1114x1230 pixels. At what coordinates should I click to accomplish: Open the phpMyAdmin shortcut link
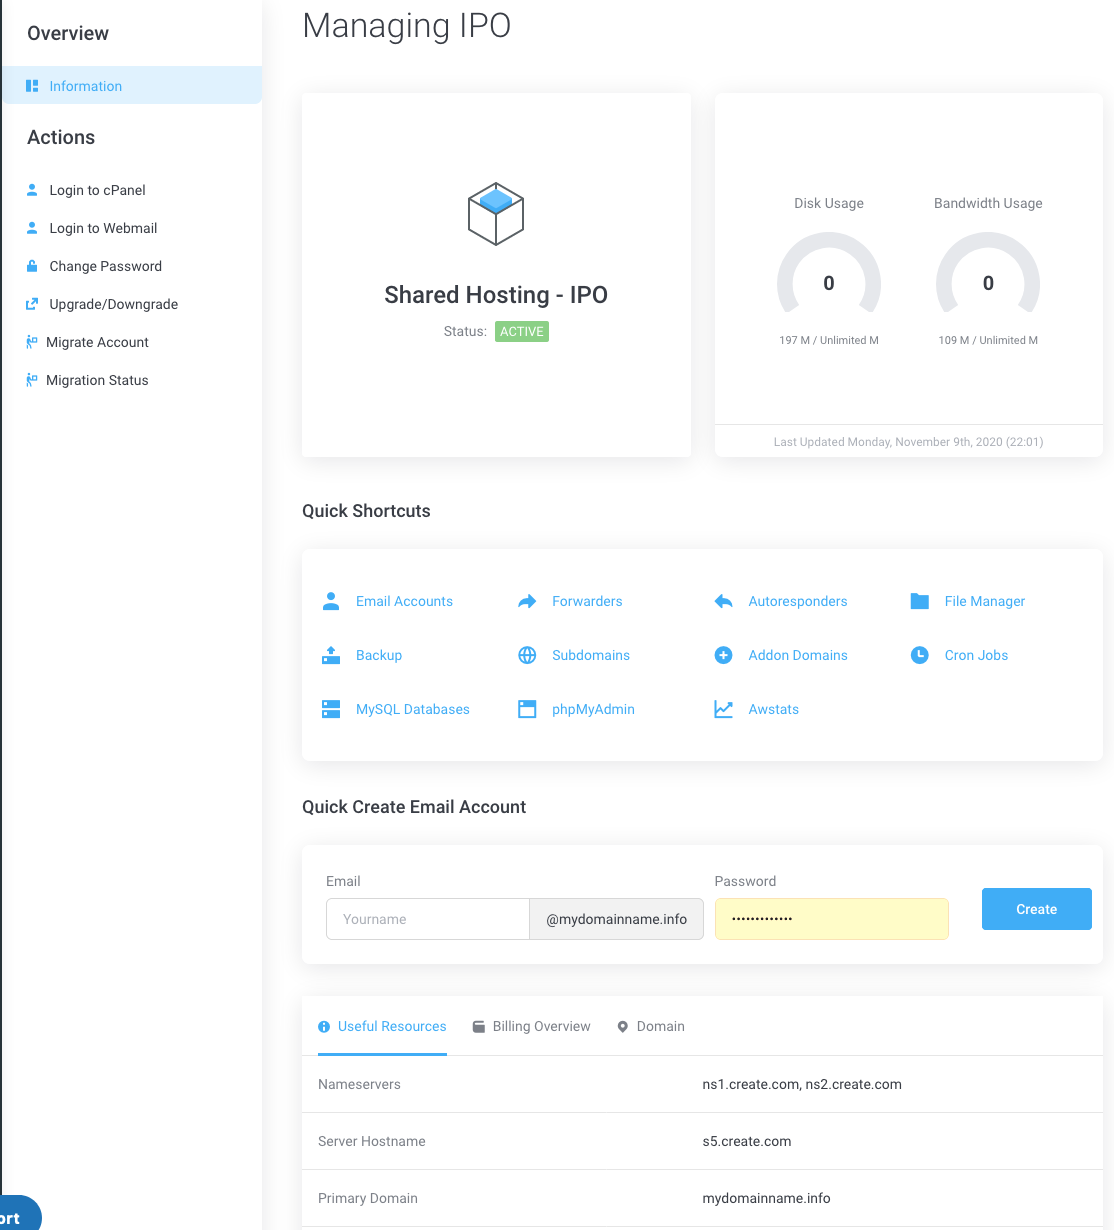[x=592, y=709]
